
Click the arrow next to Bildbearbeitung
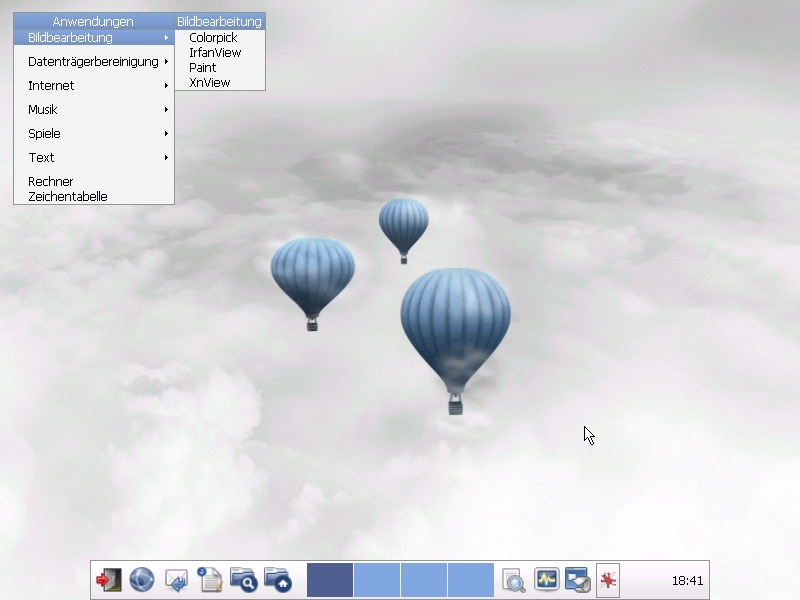(166, 37)
